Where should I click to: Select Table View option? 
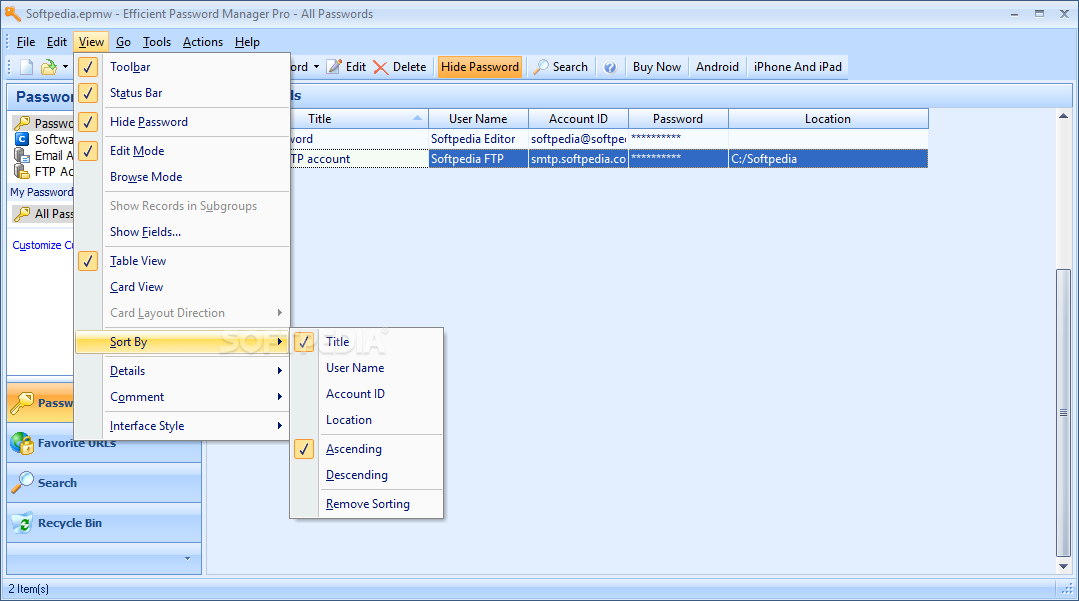(x=182, y=261)
